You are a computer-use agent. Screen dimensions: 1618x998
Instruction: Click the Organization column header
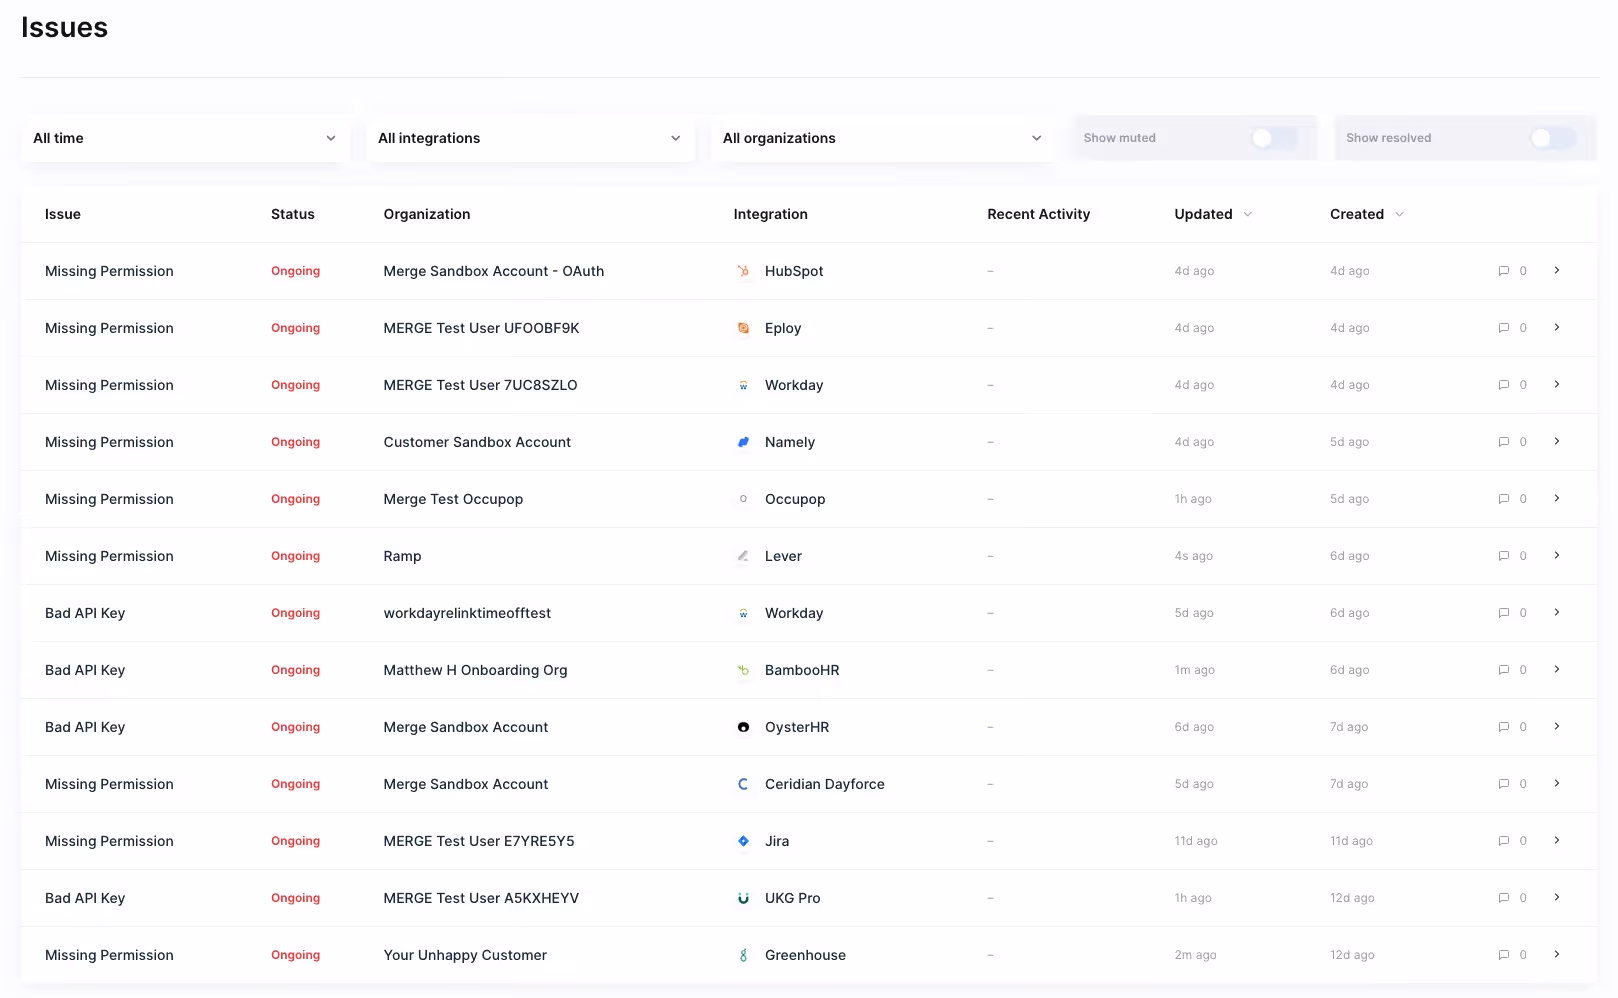[x=427, y=214]
